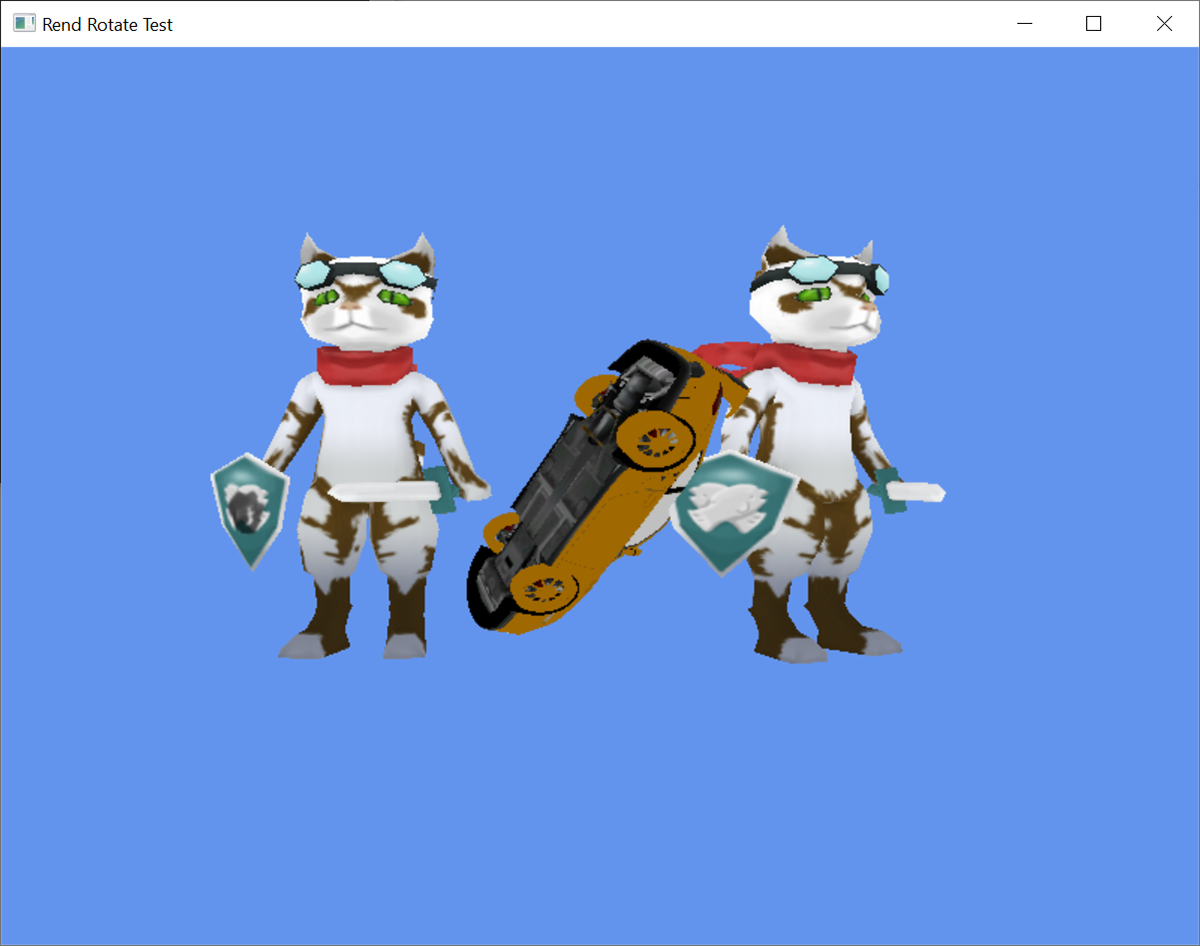Click the Rend Rotate Test app icon
The image size is (1200, 946).
click(24, 24)
